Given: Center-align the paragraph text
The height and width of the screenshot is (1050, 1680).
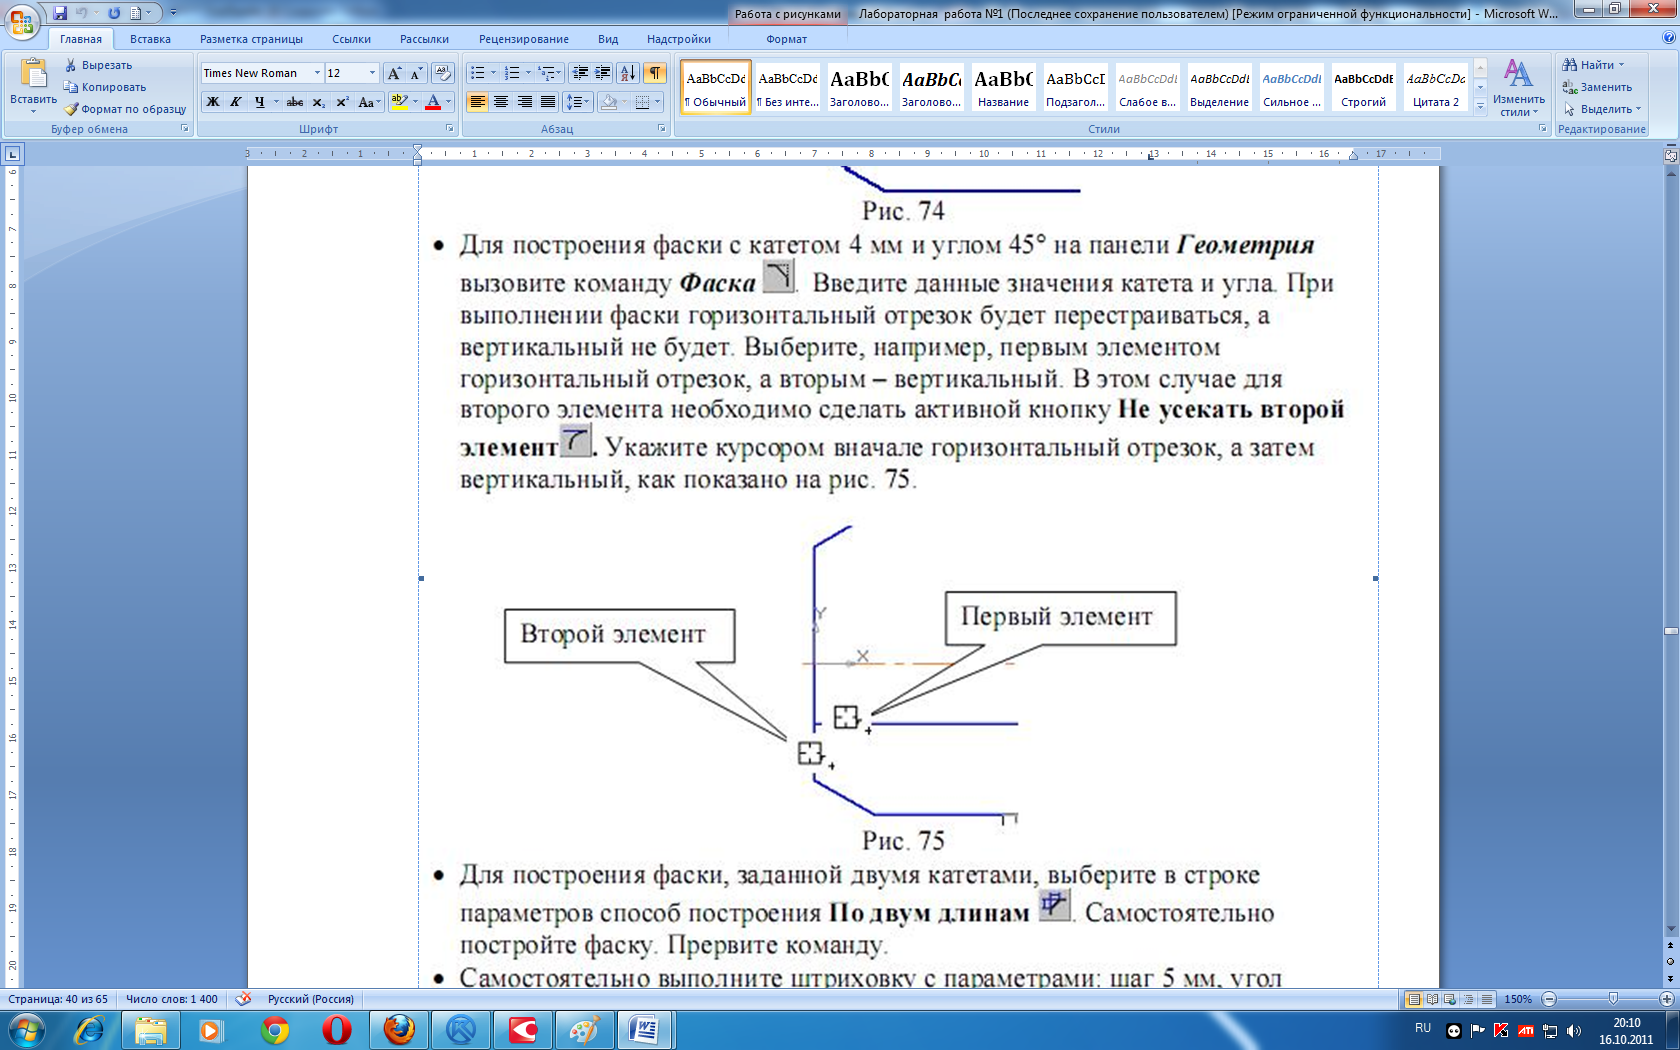Looking at the screenshot, I should click(x=501, y=102).
